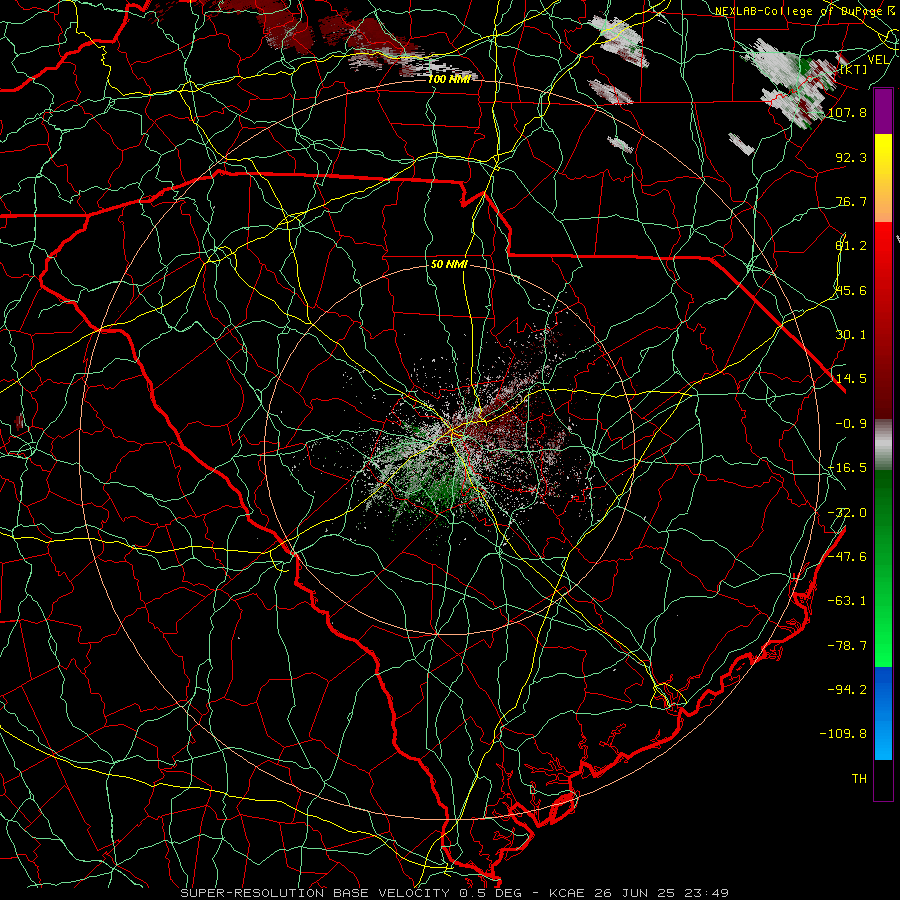Viewport: 900px width, 900px height.
Task: Click the 100 NMI range ring label
Action: pos(449,79)
